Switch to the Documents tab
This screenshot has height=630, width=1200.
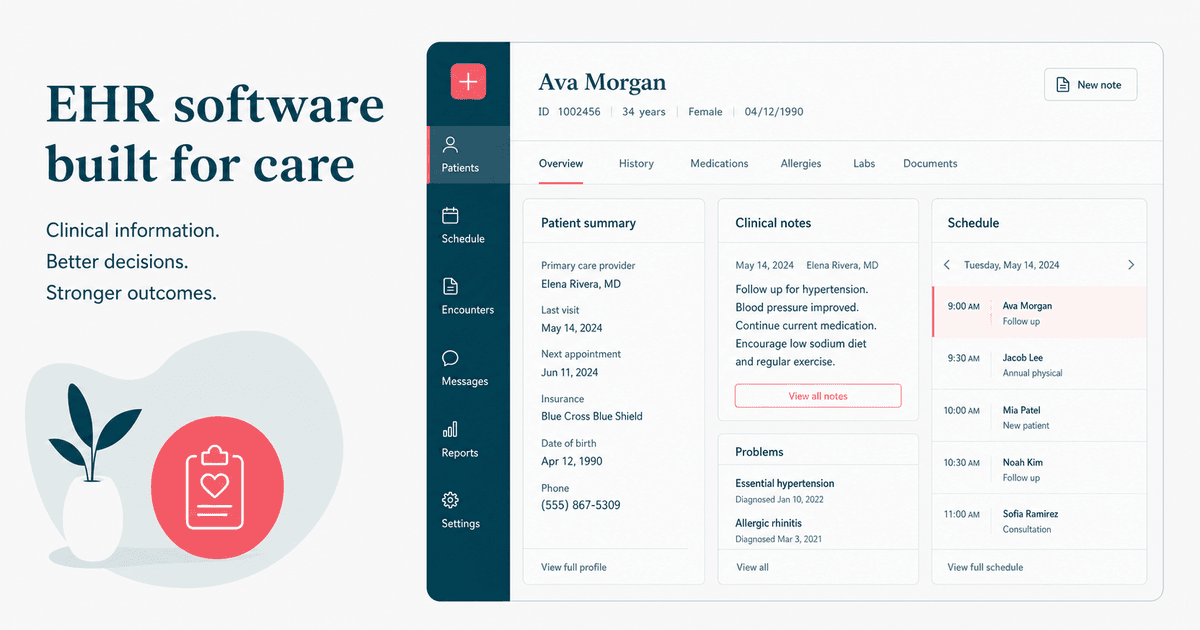[x=930, y=164]
